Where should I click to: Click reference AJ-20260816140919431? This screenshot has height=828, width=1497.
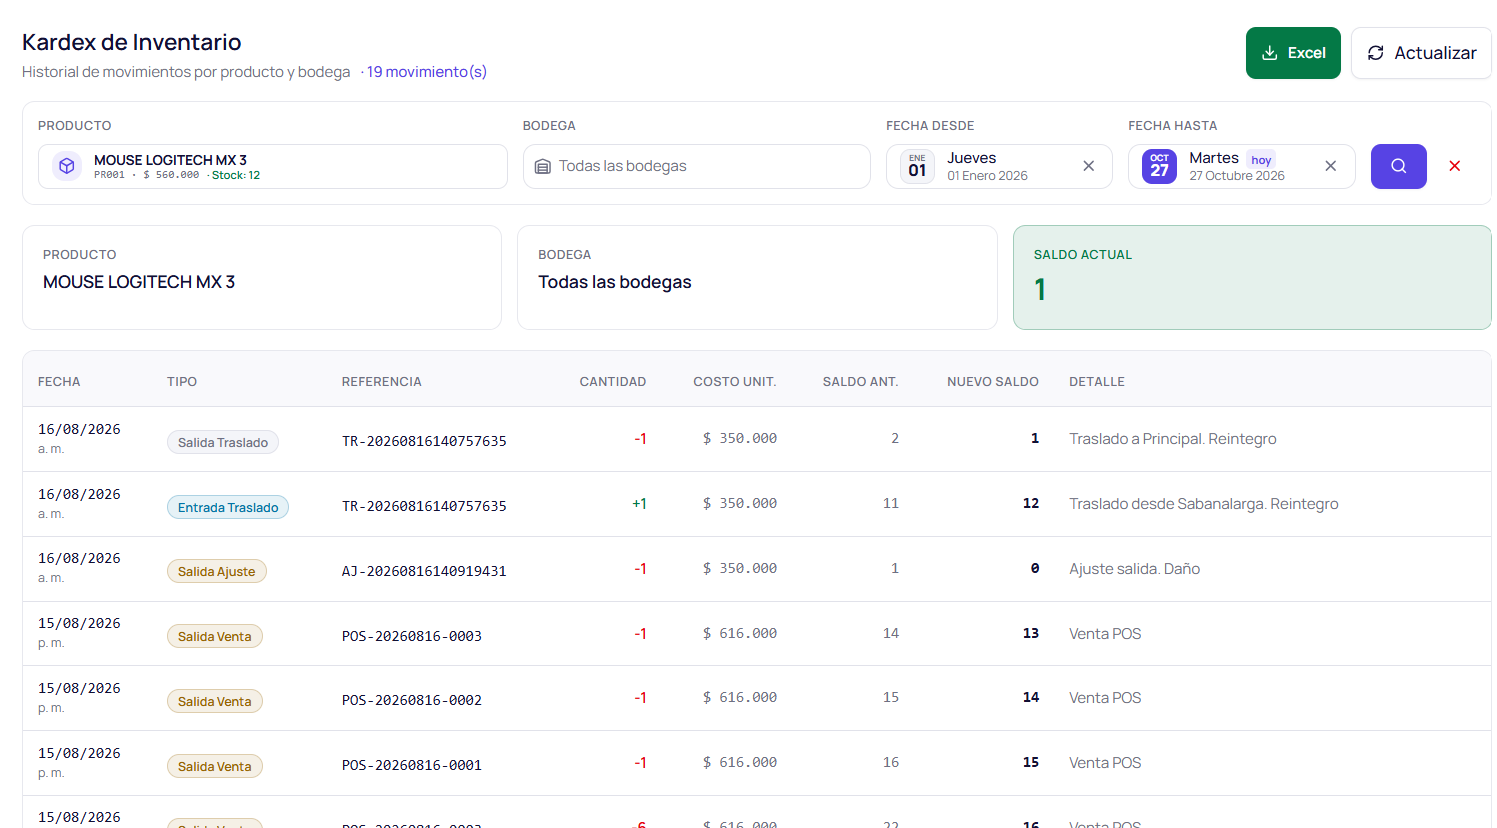pyautogui.click(x=424, y=571)
